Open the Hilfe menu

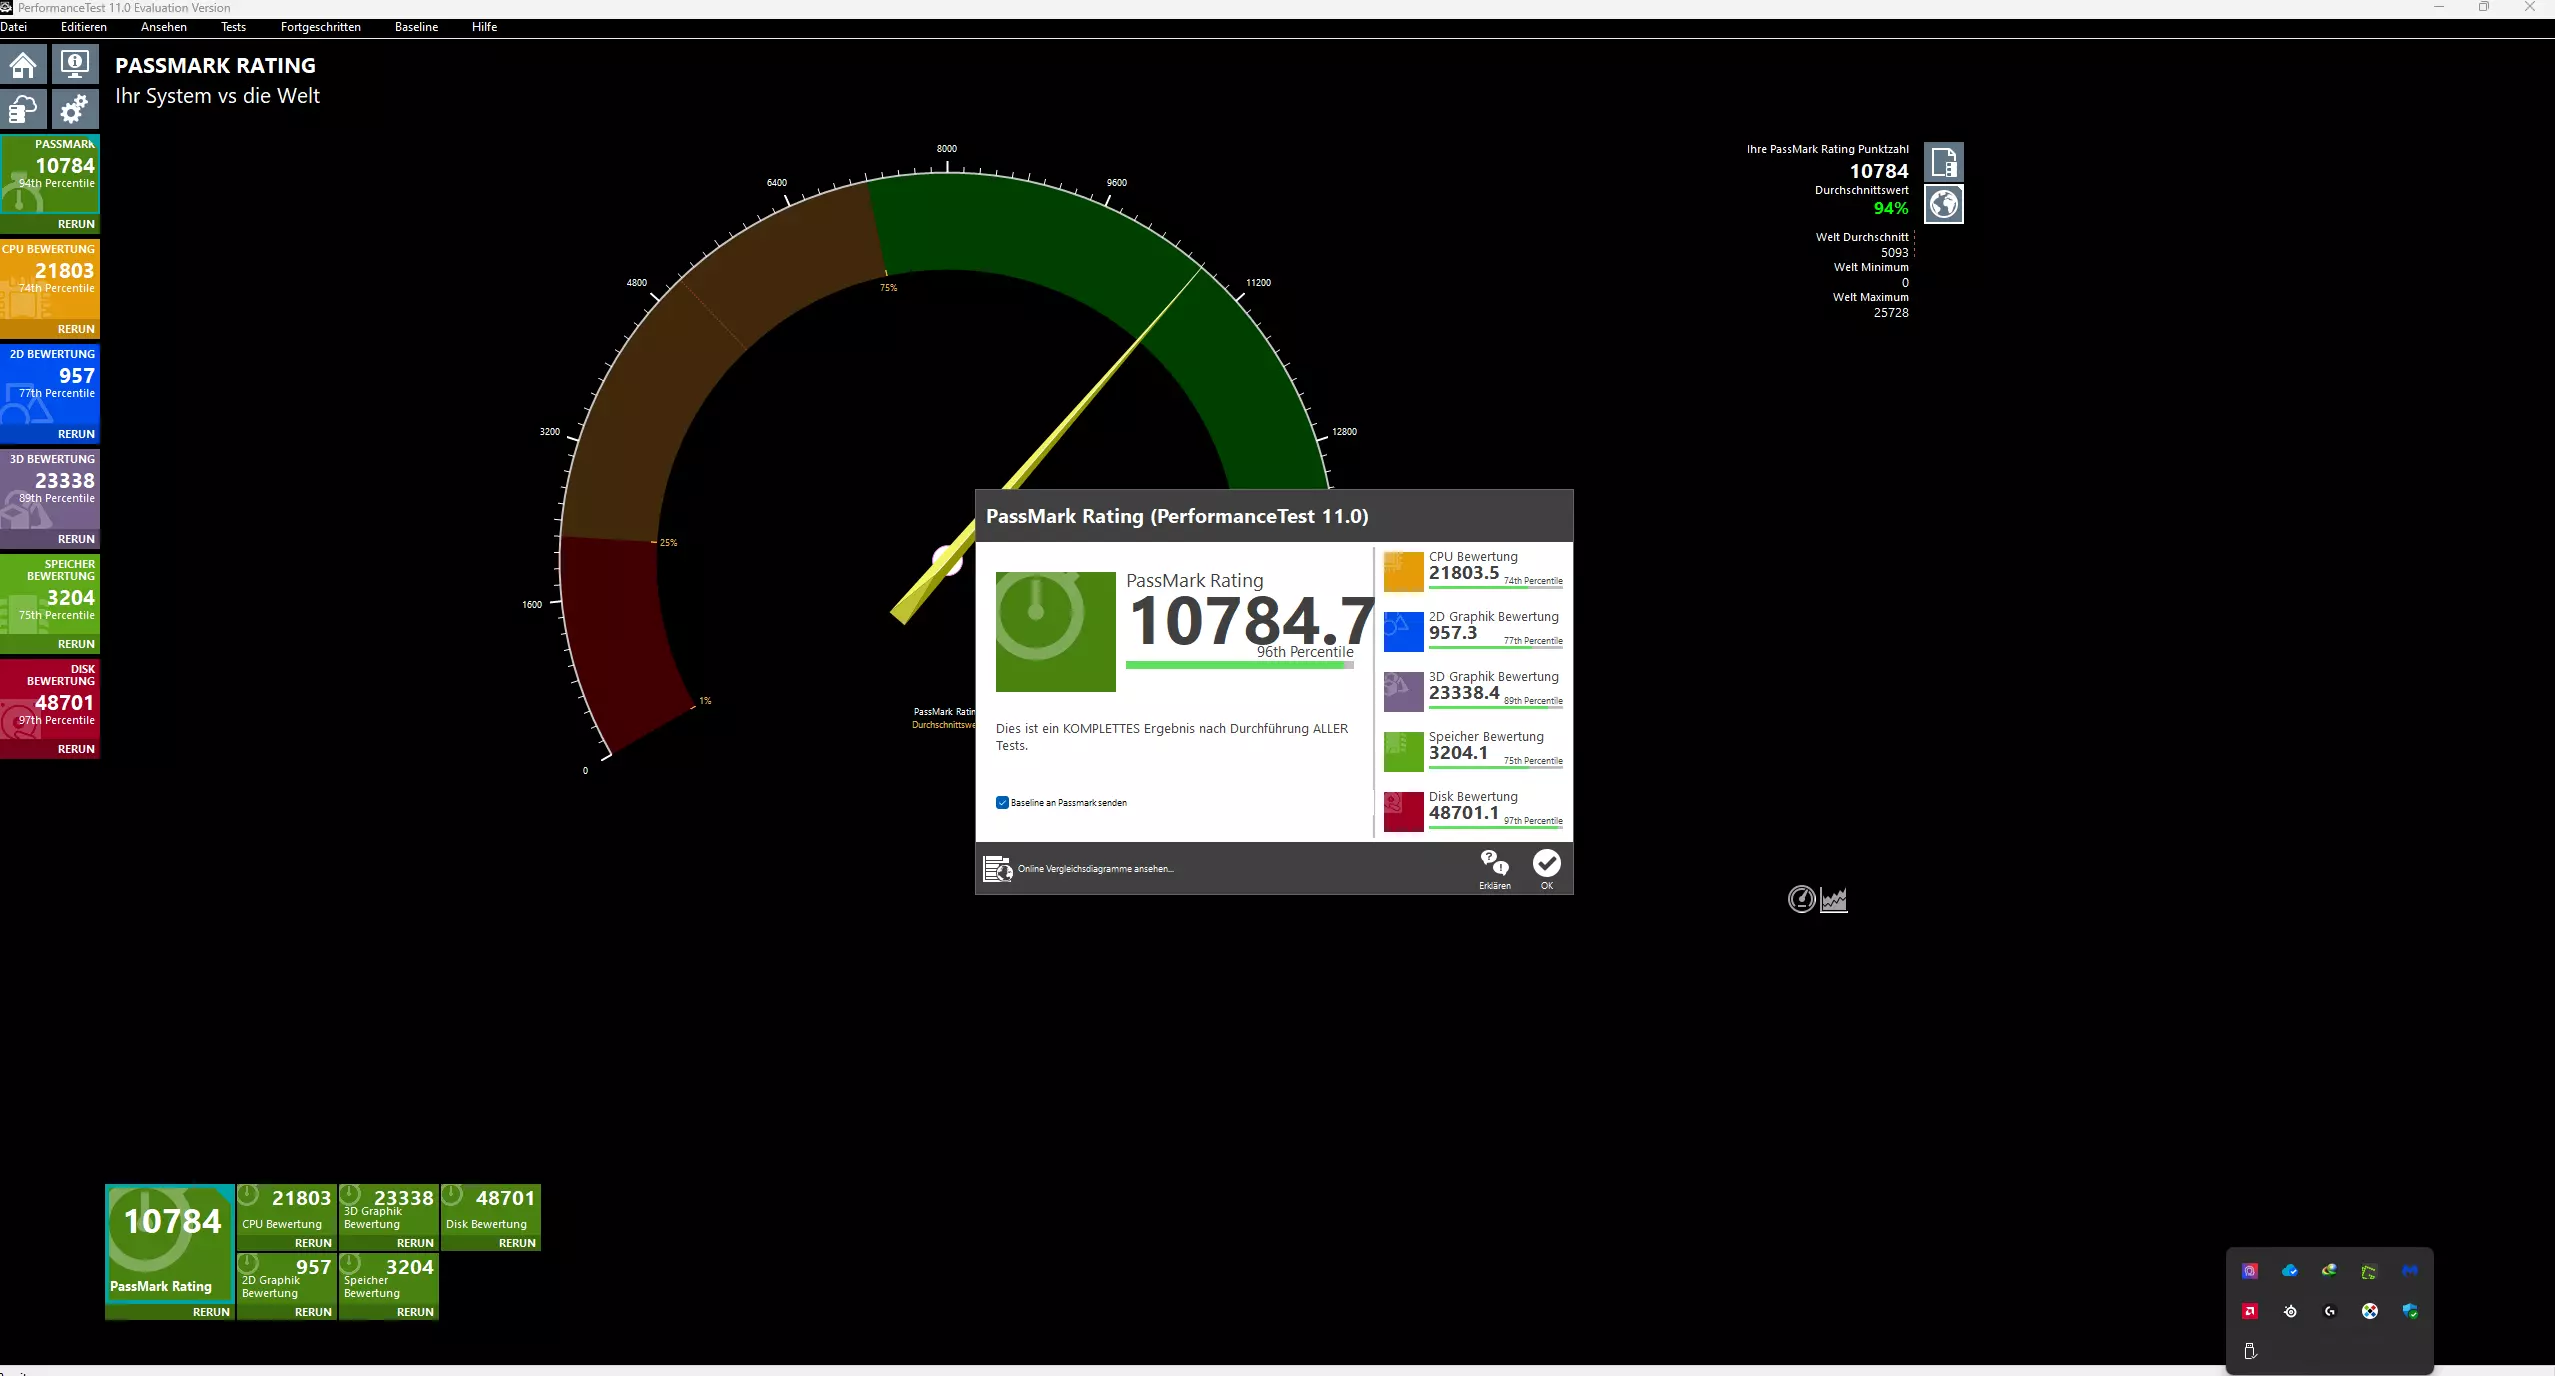pyautogui.click(x=485, y=27)
